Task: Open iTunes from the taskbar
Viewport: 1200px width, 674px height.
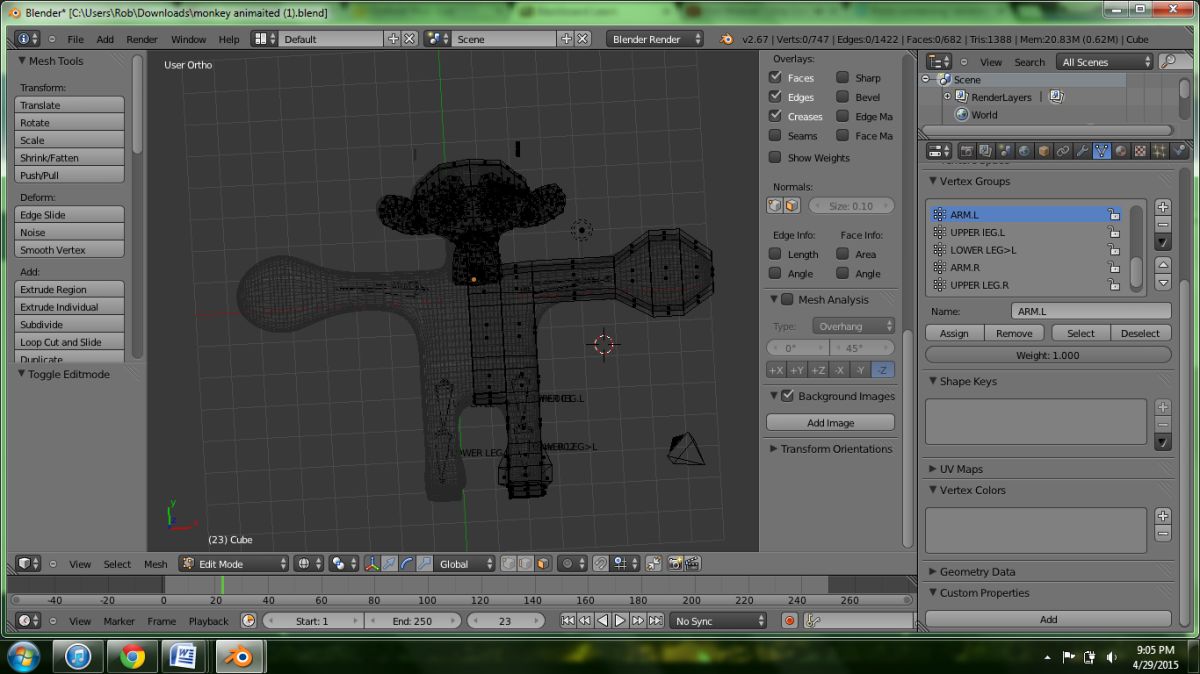Action: pos(78,657)
